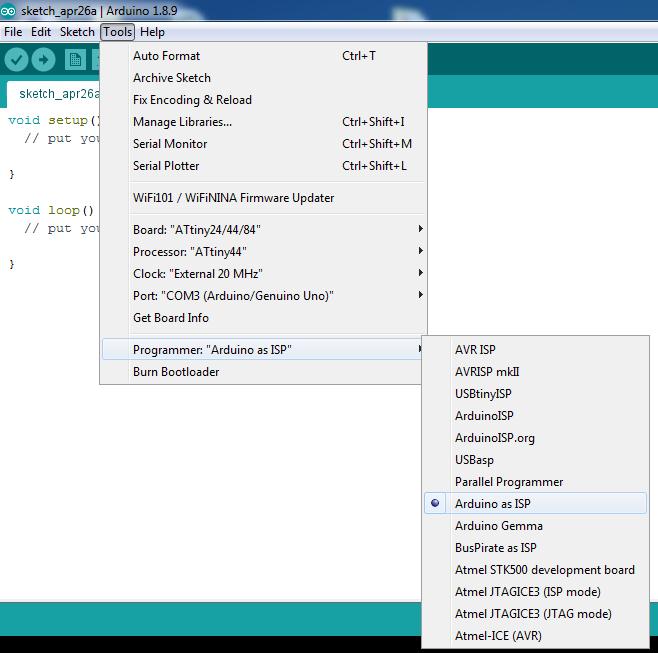The image size is (658, 653).
Task: Open the Edit menu
Action: (x=41, y=32)
